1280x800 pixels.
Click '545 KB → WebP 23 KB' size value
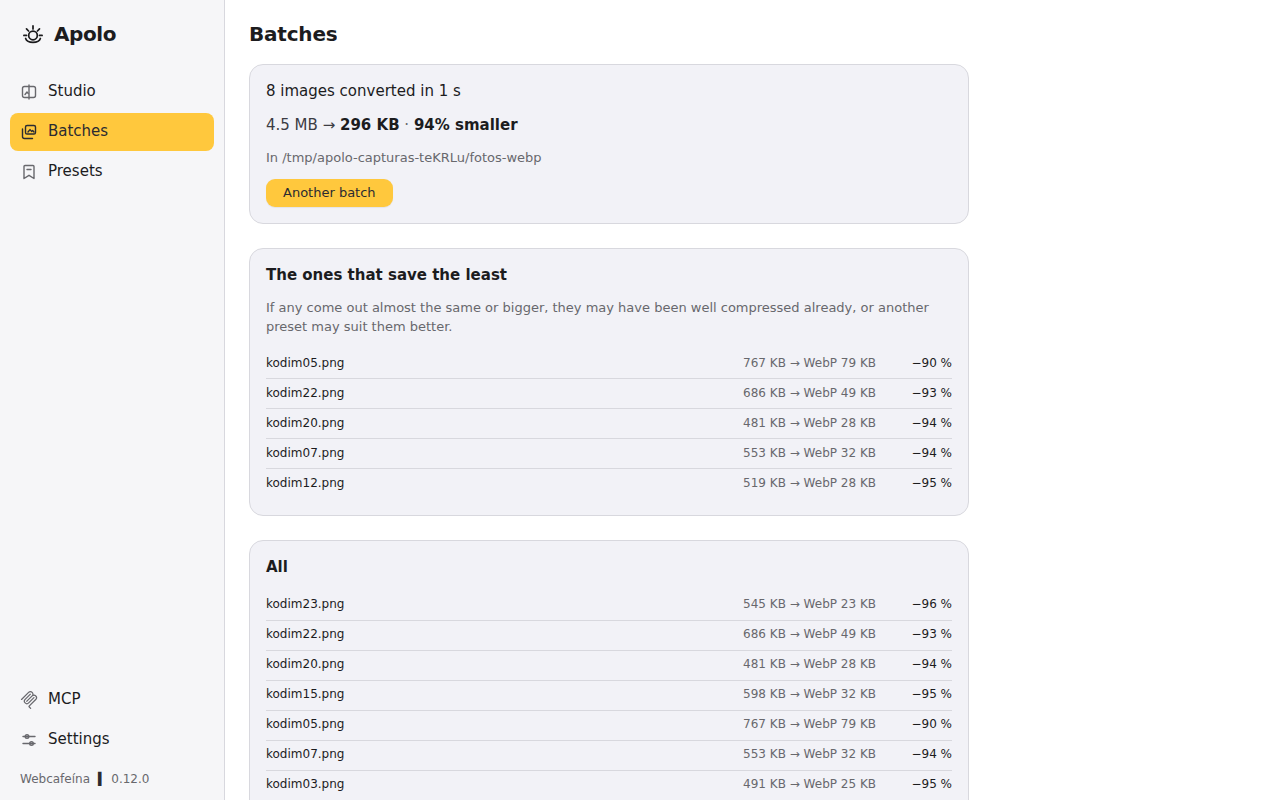click(809, 604)
